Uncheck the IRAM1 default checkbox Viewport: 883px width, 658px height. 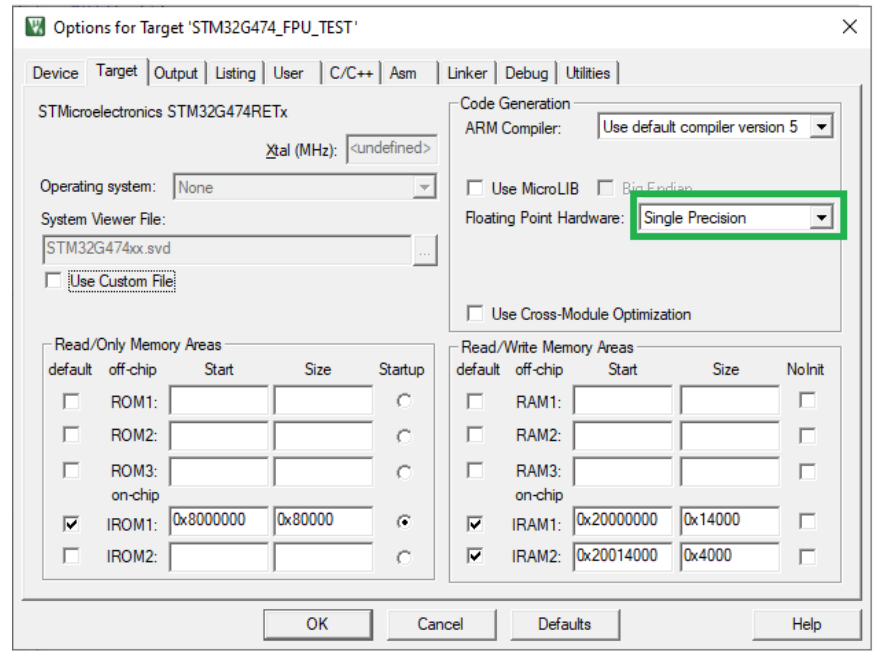(x=475, y=524)
